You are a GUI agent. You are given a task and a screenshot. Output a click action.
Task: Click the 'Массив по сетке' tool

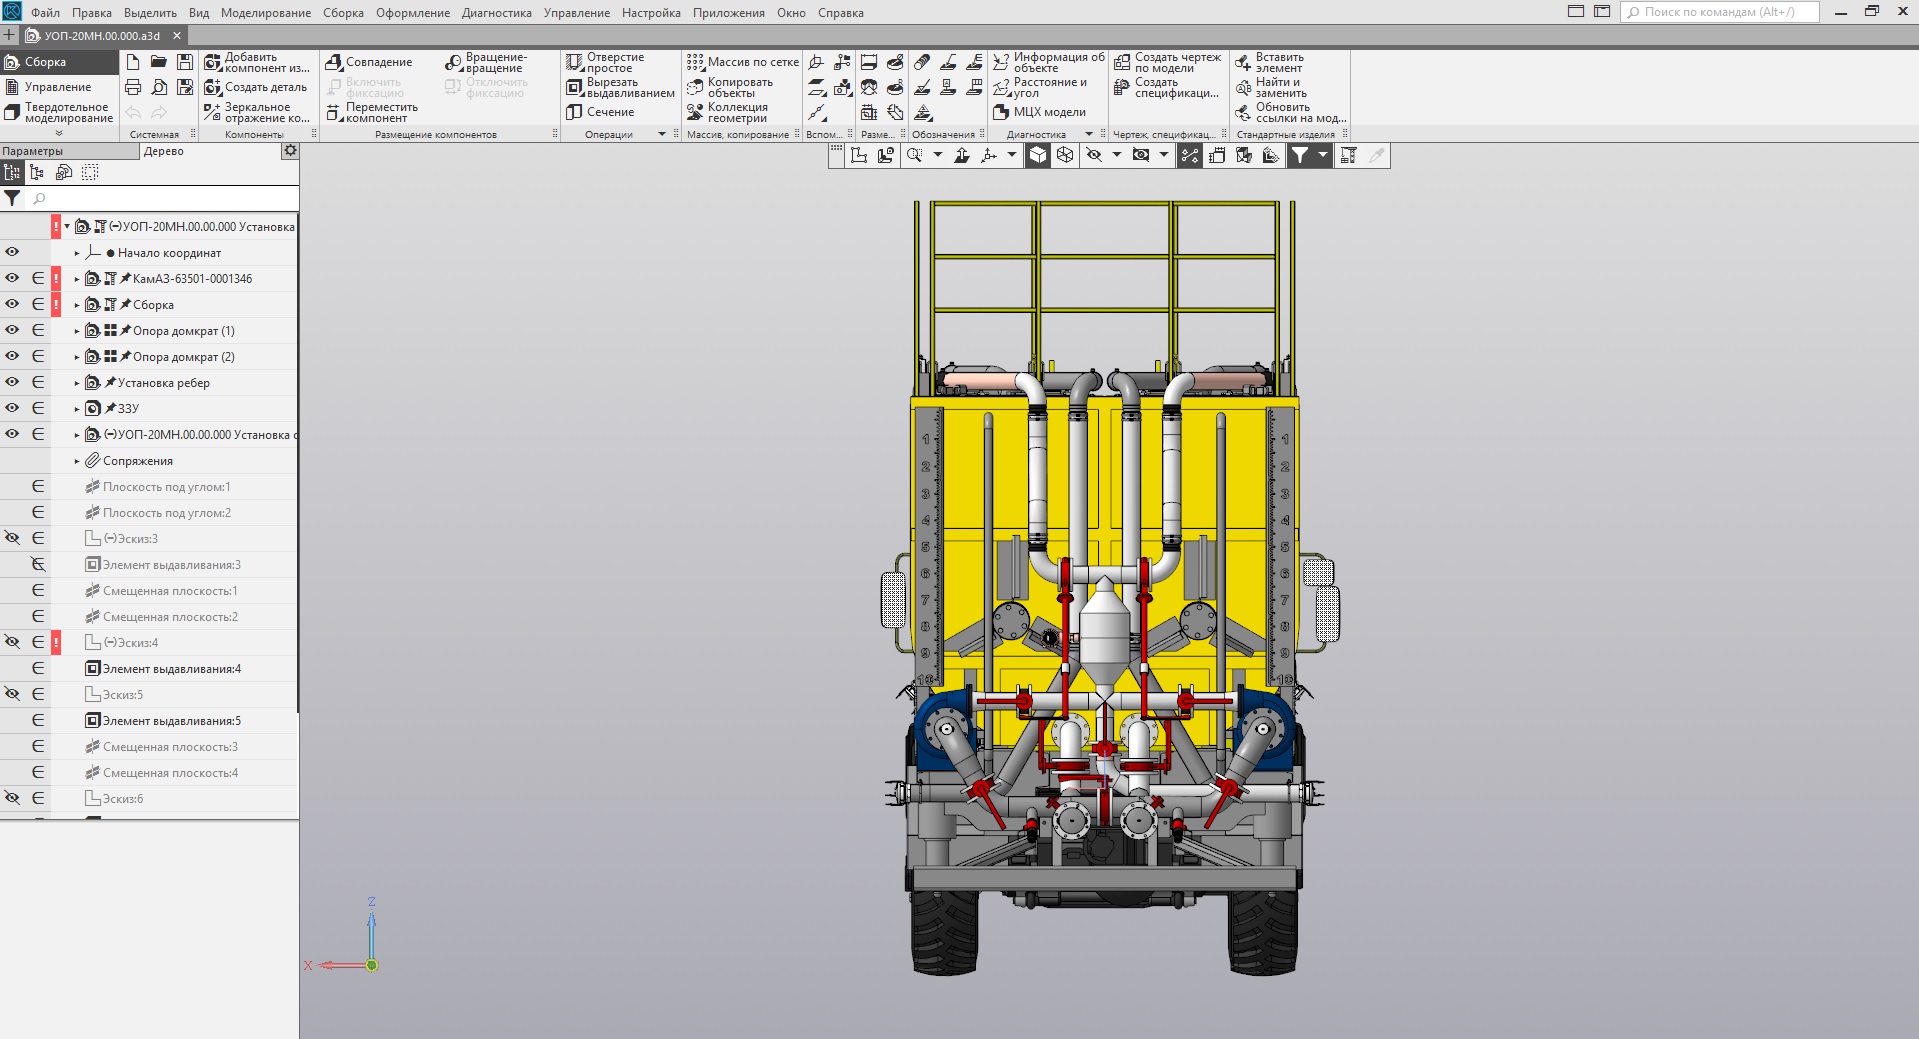pos(743,62)
